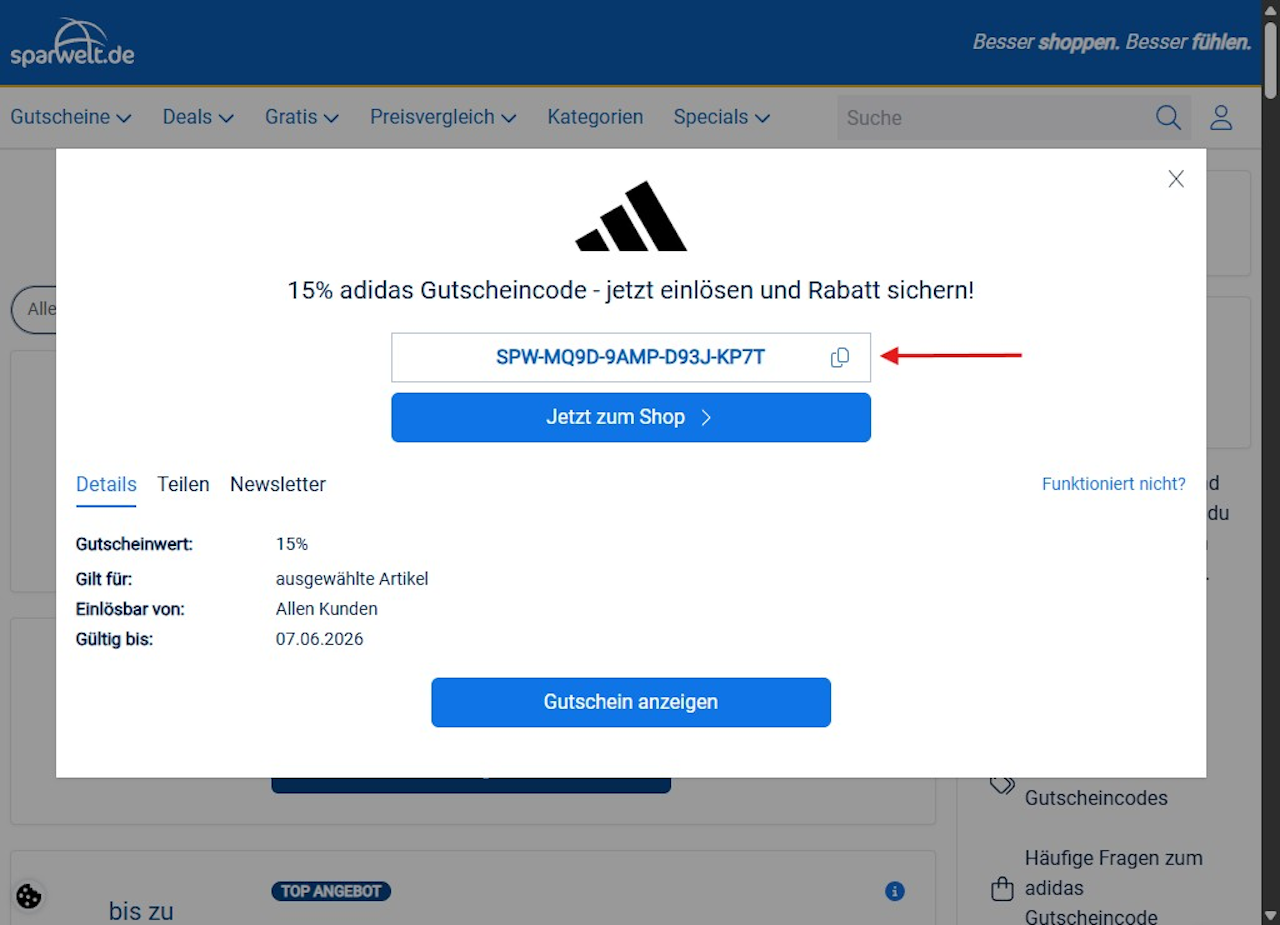Close the adidas coupon dialog with the X

1176,179
